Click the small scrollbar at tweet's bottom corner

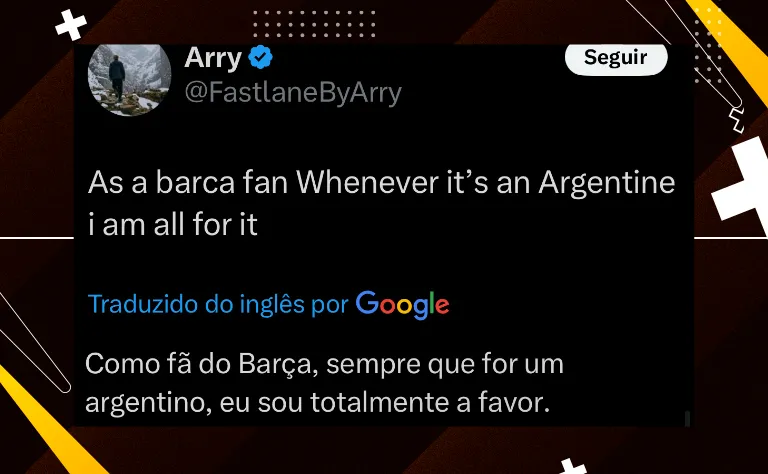pyautogui.click(x=687, y=419)
